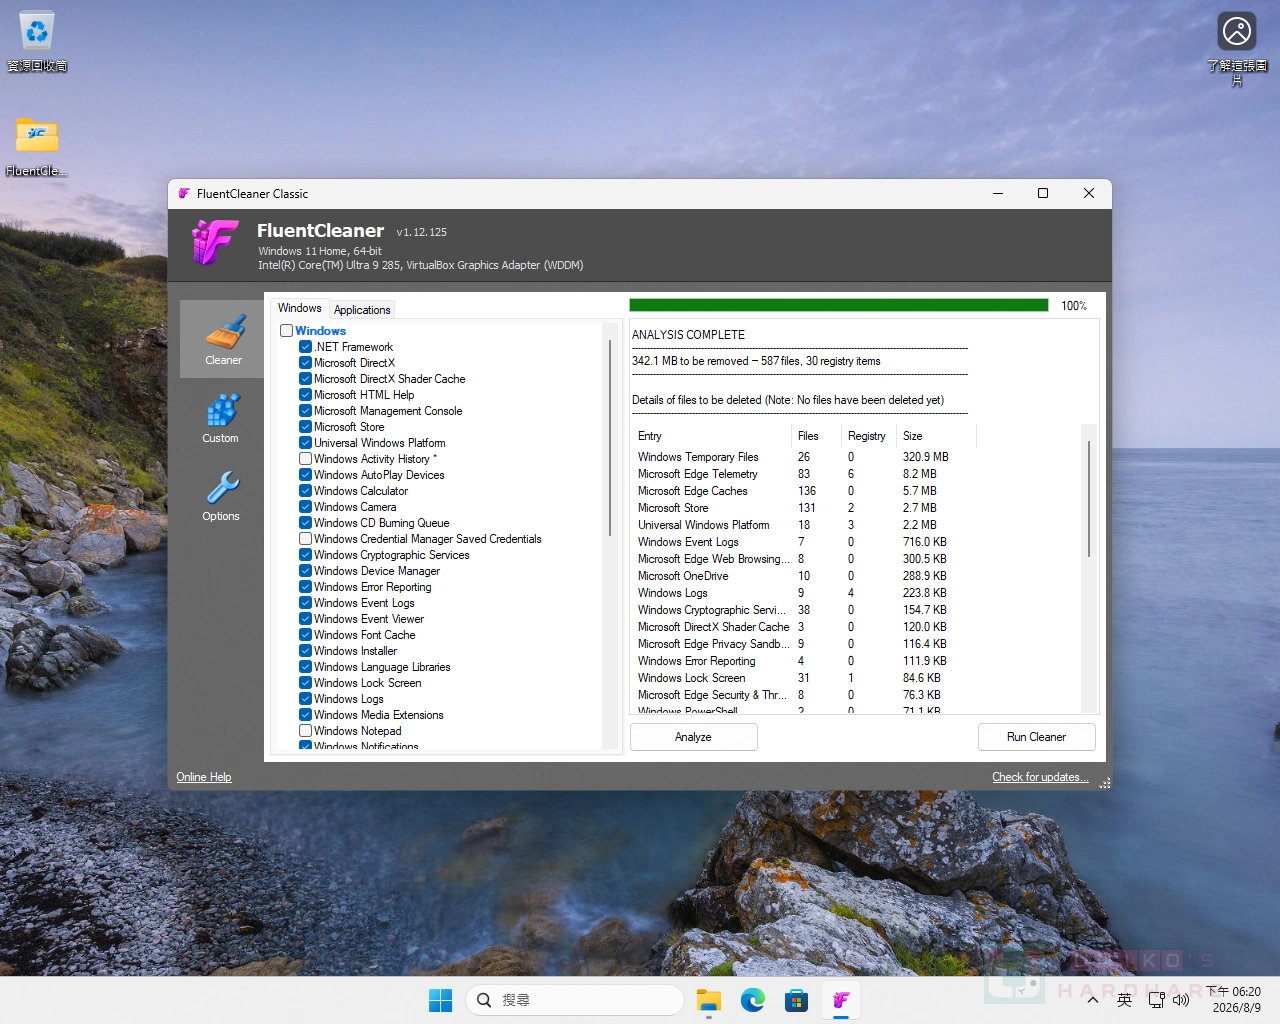Click the 320.9 MB size value
Screen dimensions: 1280x1024
coord(925,457)
